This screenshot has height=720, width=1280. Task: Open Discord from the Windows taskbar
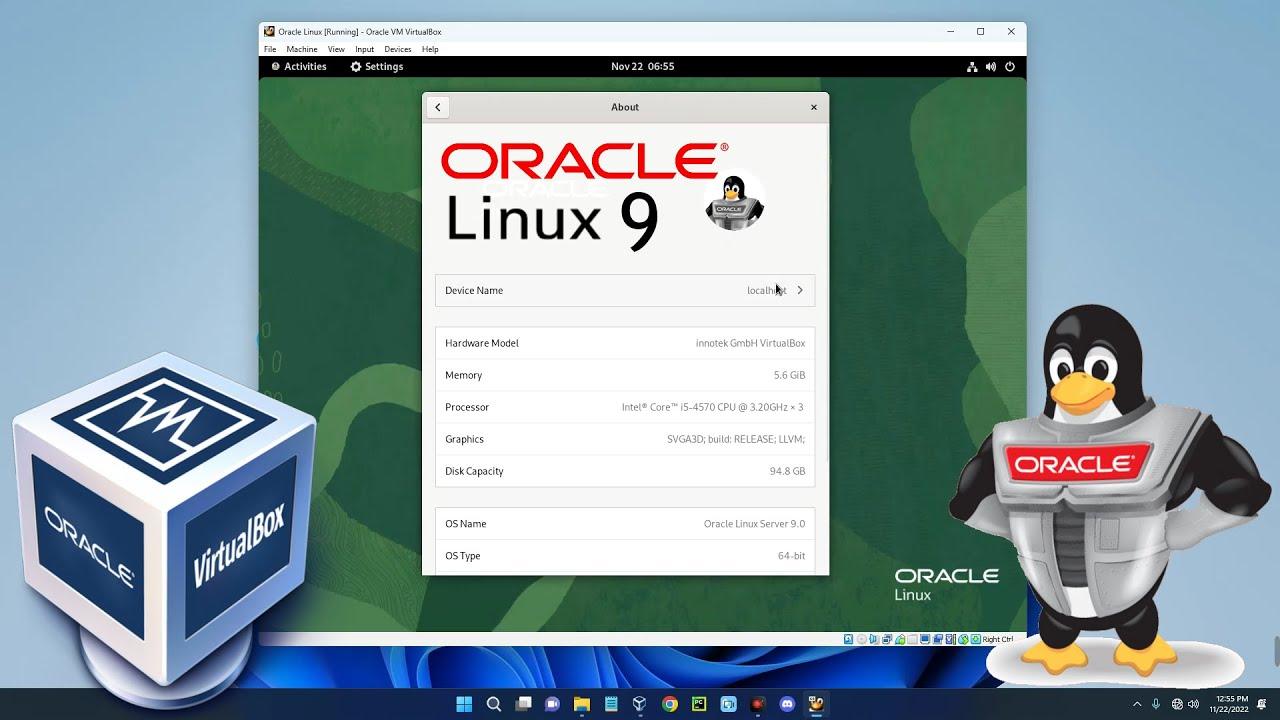pyautogui.click(x=787, y=704)
